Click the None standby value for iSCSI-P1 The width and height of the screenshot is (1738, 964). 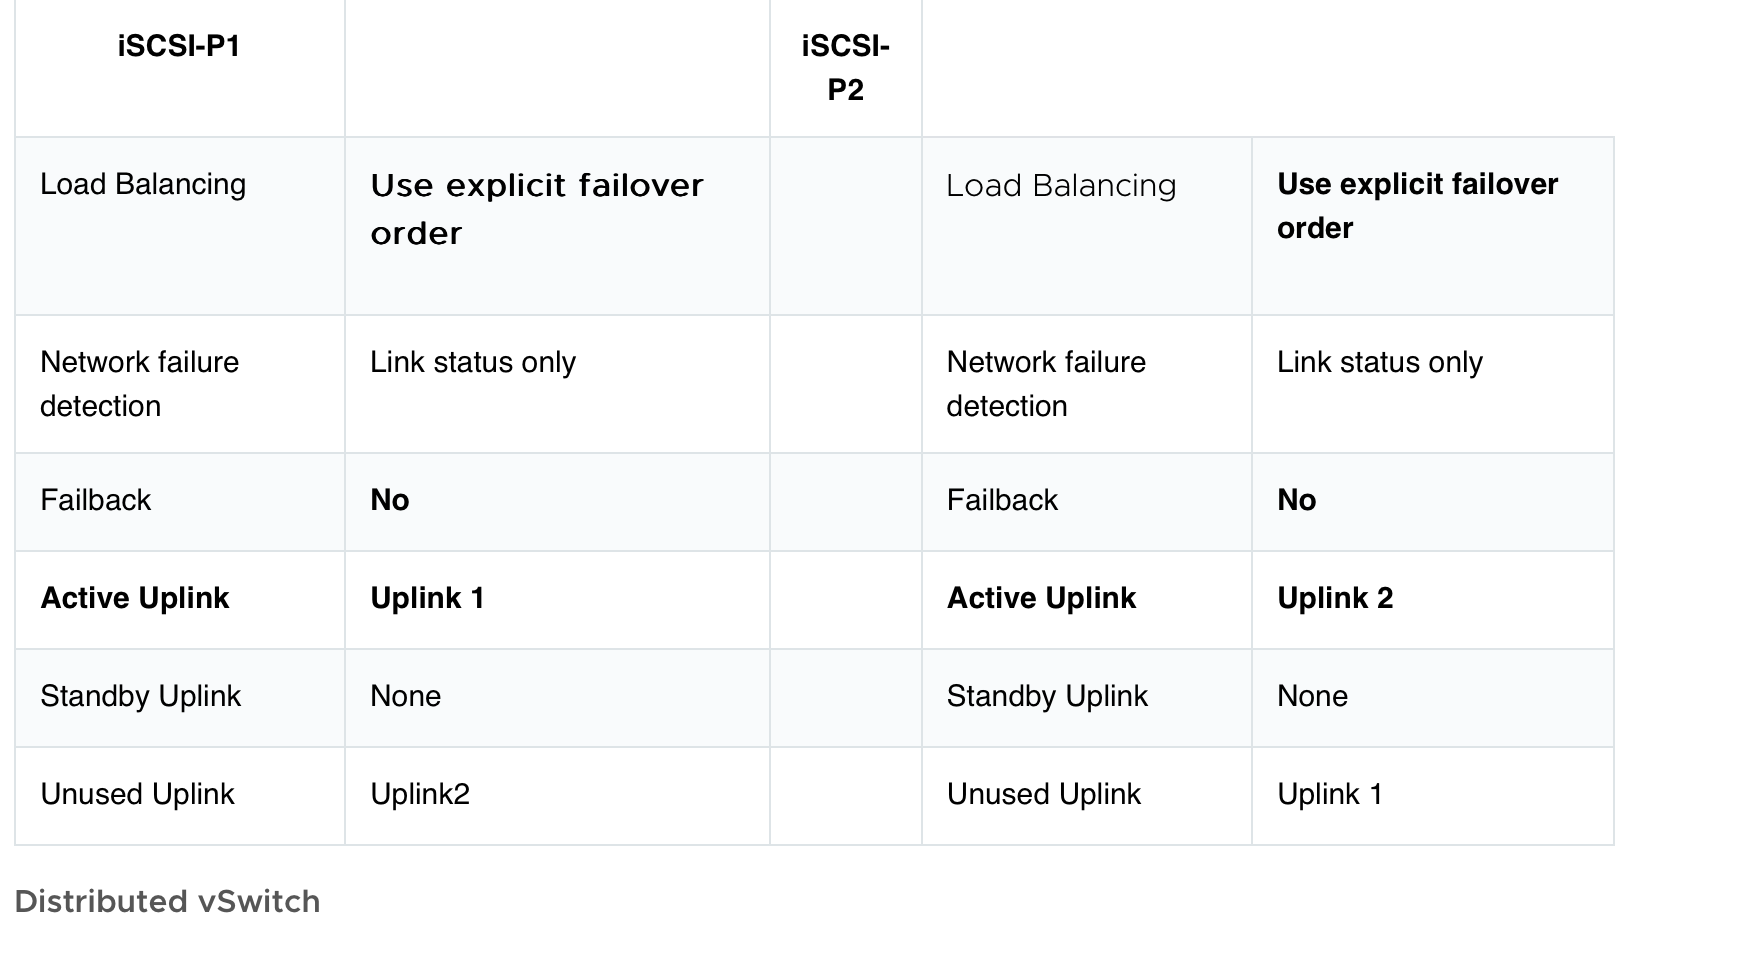[x=405, y=696]
